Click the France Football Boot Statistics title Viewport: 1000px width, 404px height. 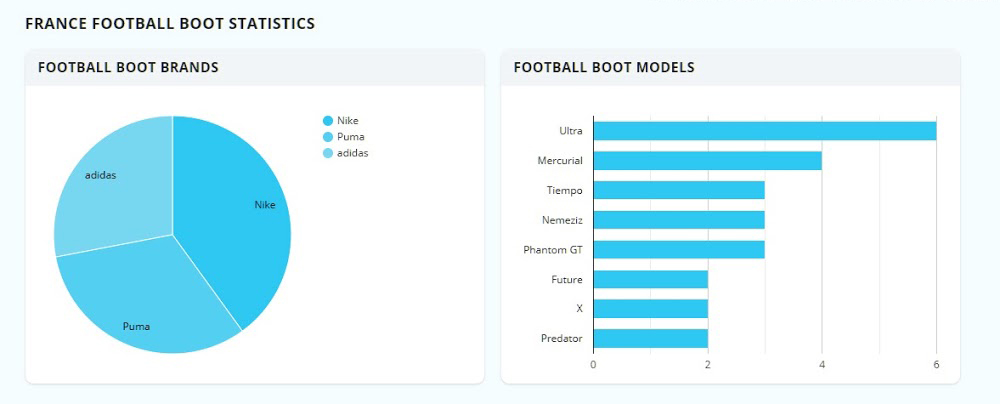click(170, 23)
